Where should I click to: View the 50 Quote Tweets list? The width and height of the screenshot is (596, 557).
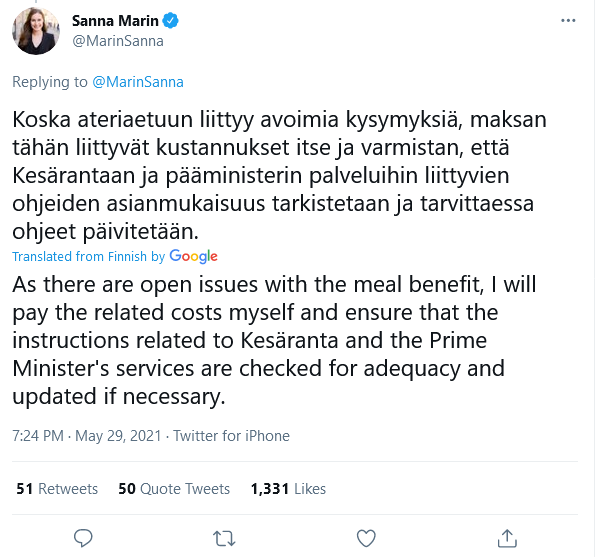click(174, 489)
